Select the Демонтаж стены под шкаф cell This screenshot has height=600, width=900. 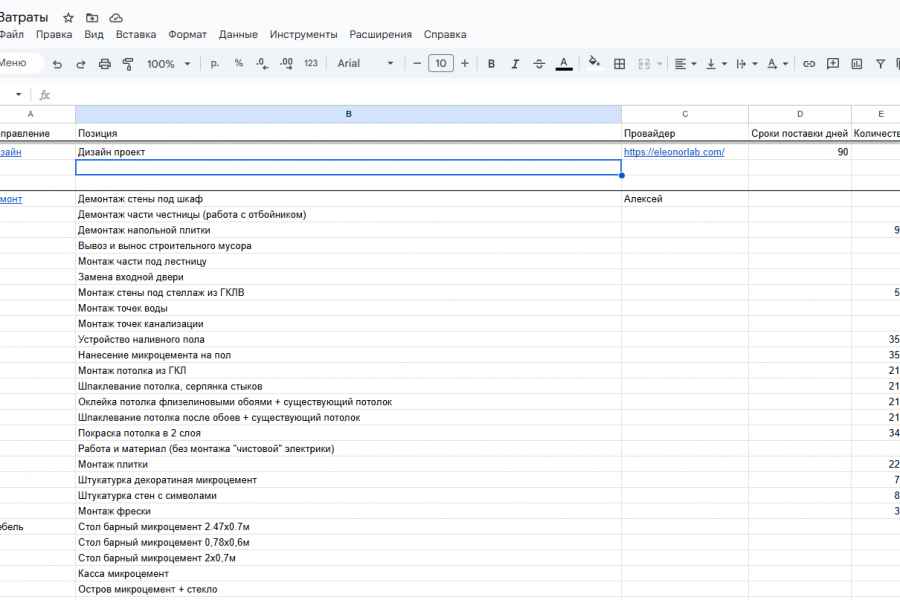pos(348,199)
